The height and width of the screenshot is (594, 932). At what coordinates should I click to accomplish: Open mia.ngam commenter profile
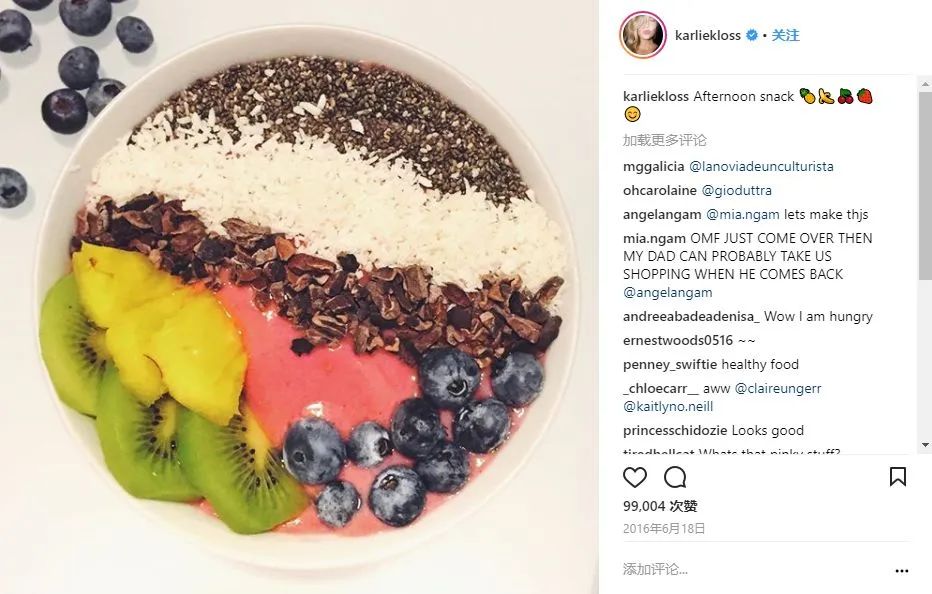(654, 238)
